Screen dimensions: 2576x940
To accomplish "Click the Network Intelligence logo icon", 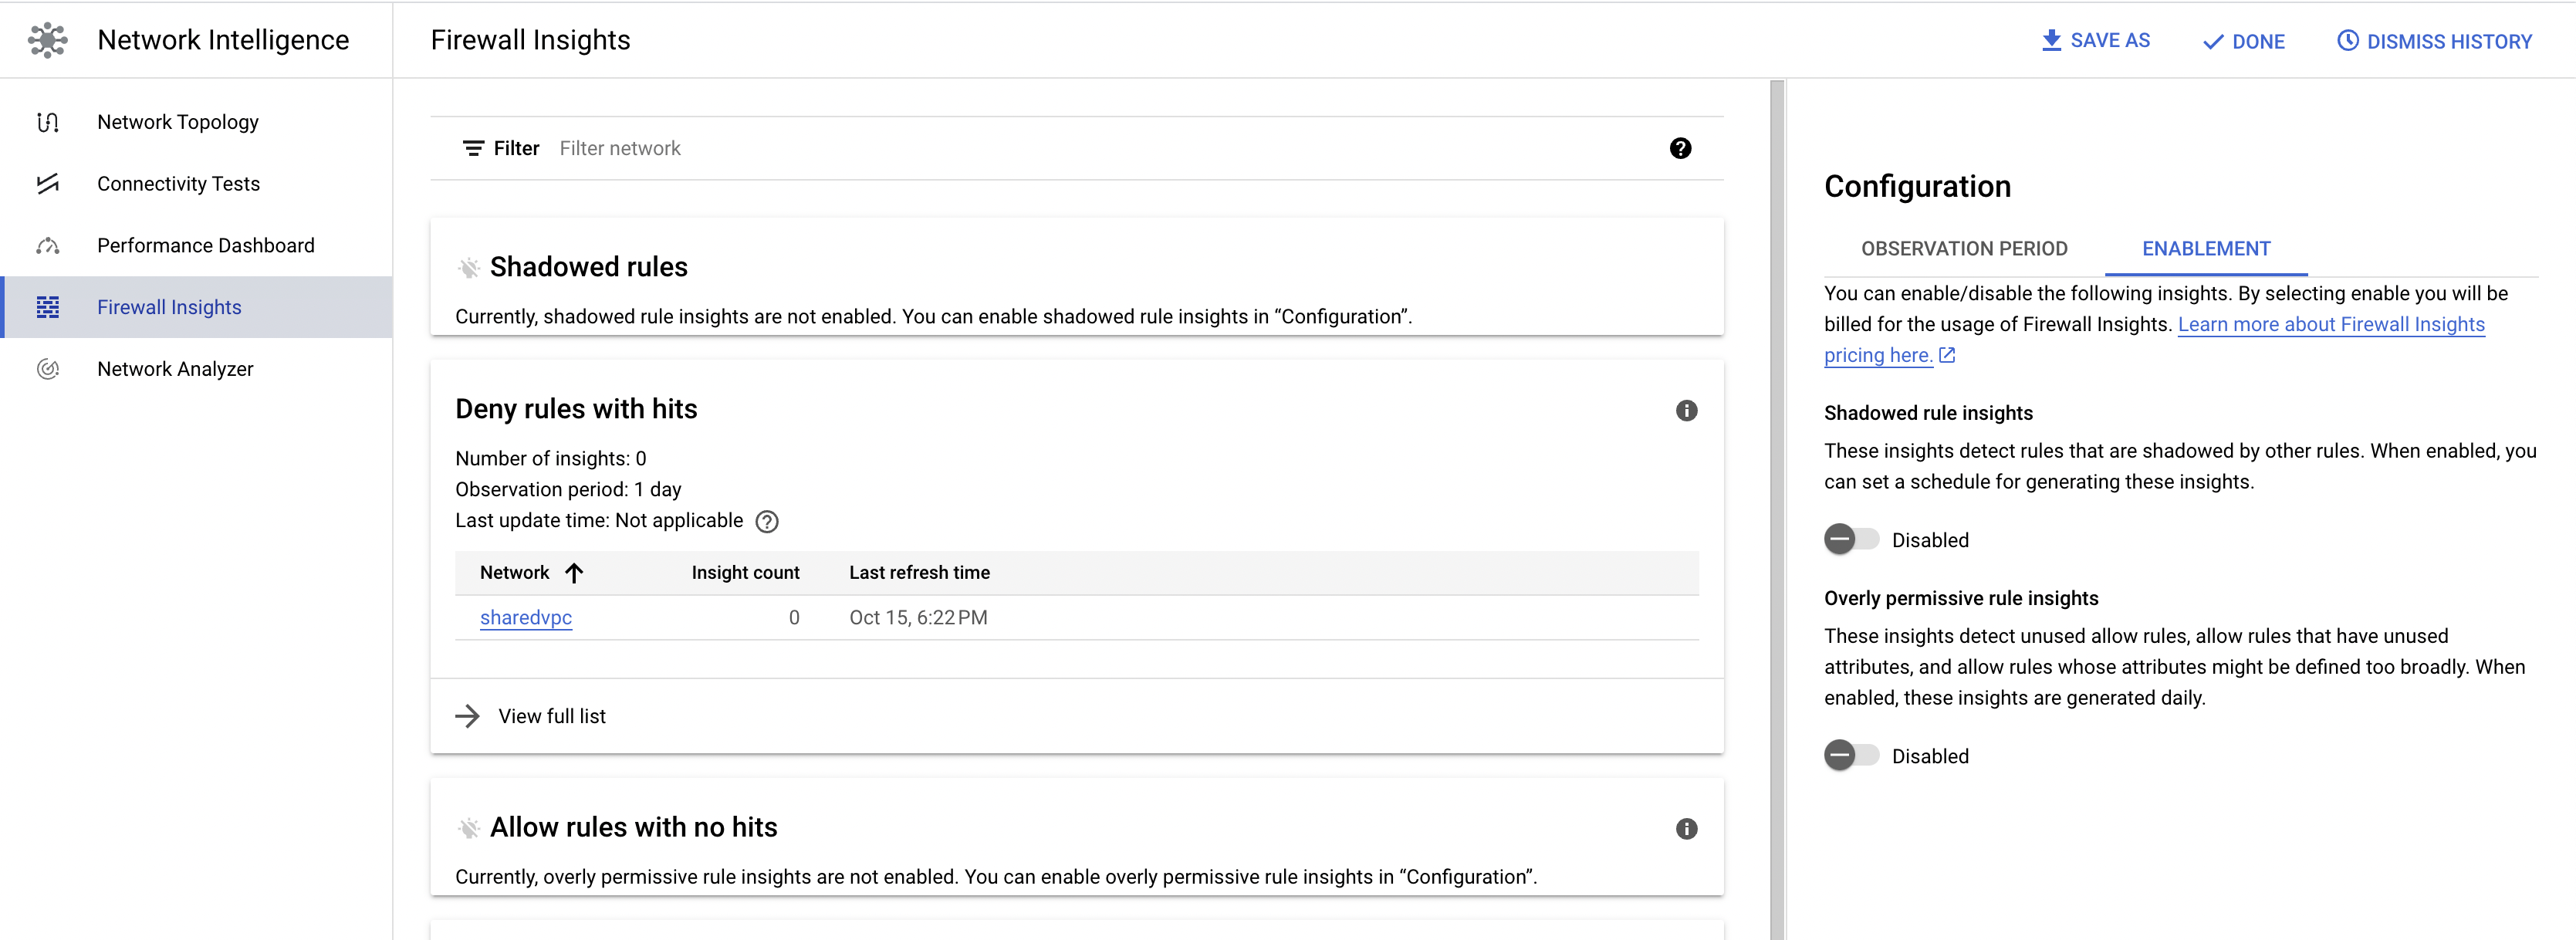I will (x=47, y=40).
